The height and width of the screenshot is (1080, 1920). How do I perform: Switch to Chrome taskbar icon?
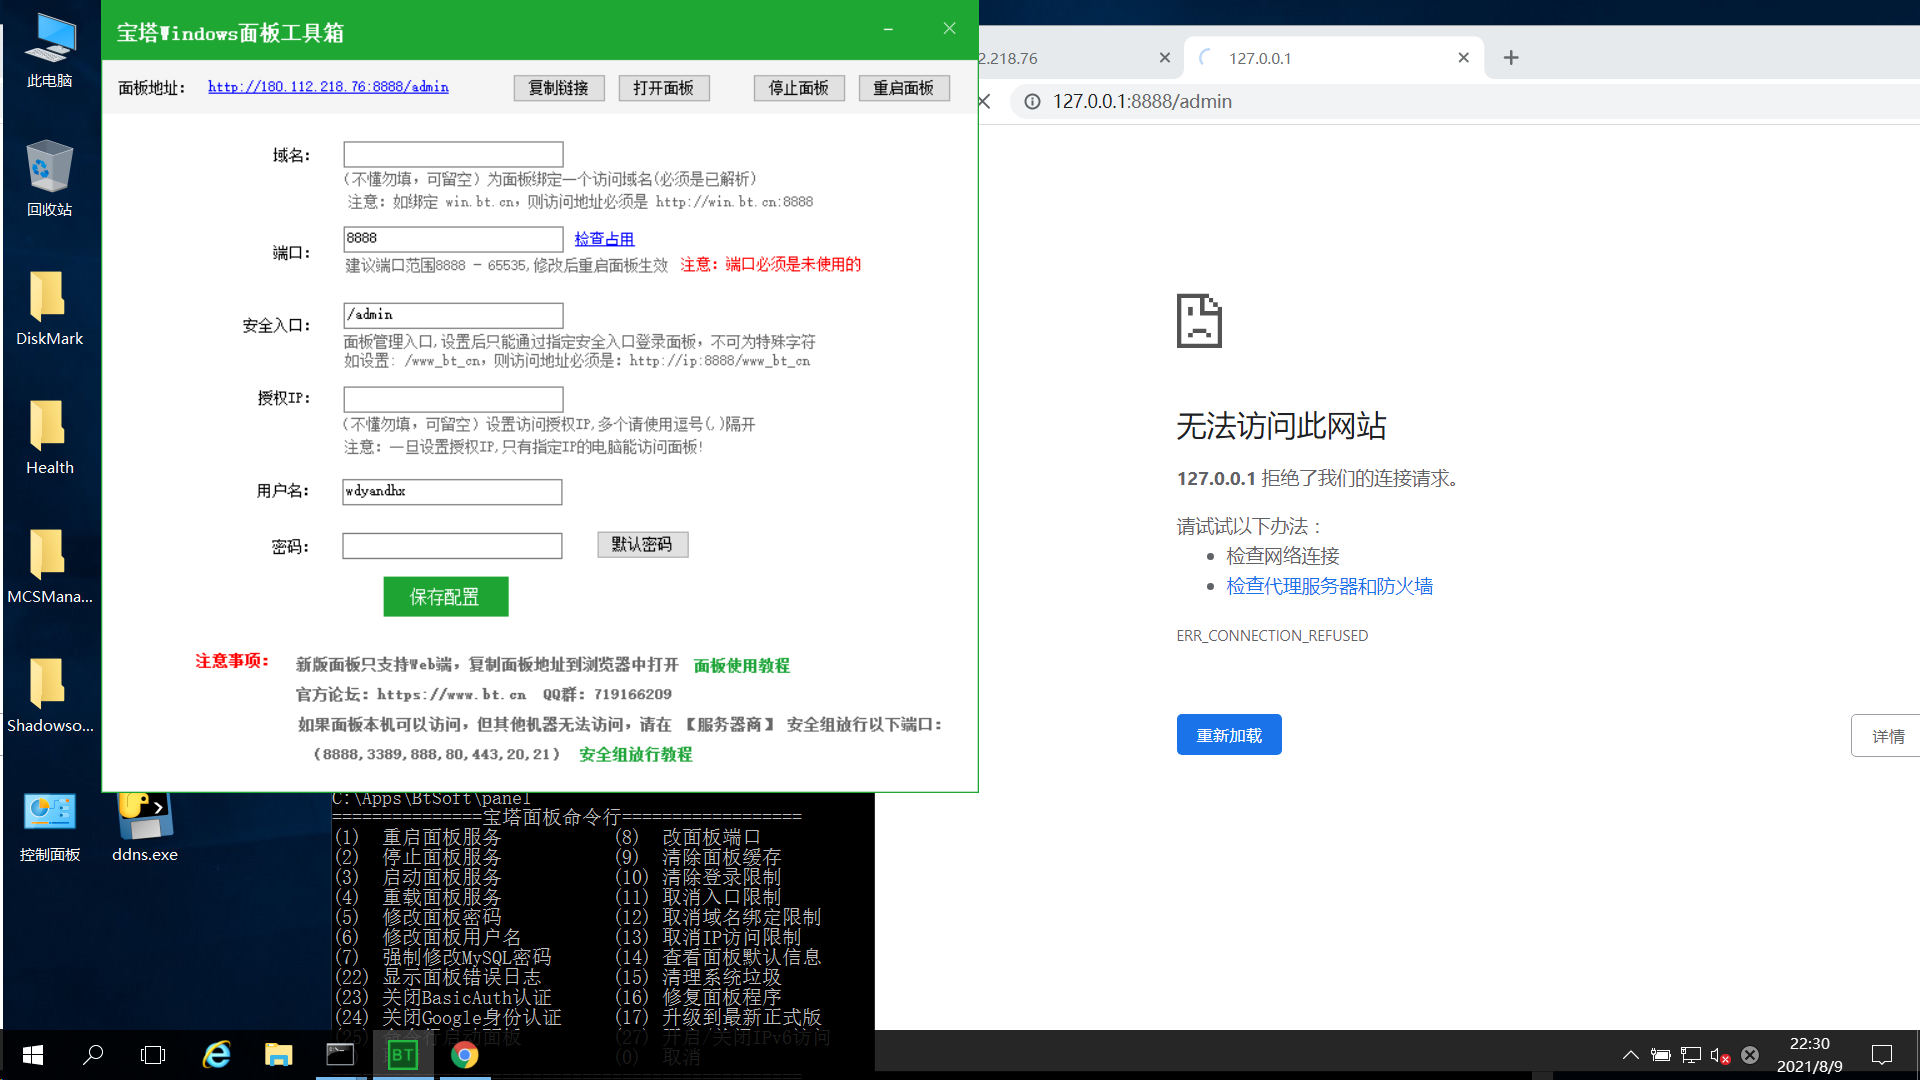[464, 1055]
